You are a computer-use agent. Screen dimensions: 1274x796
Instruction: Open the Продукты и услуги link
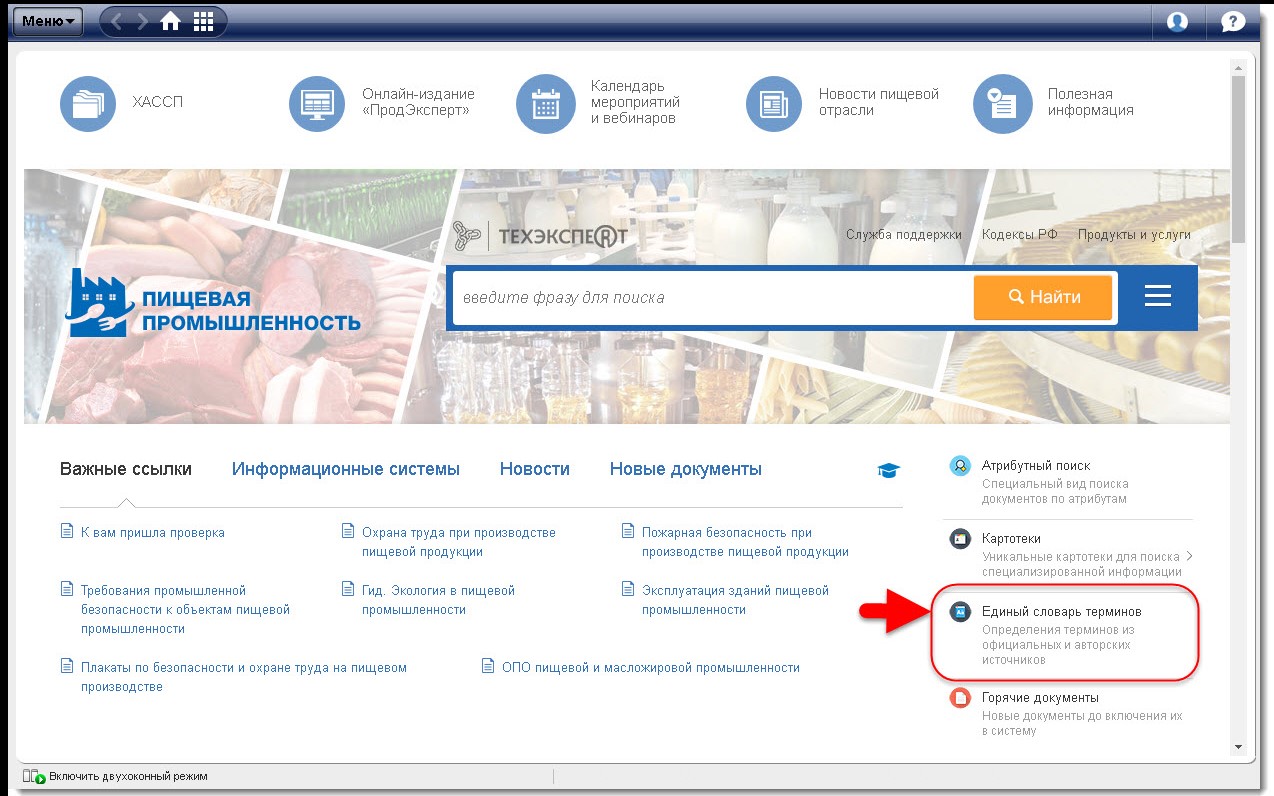pyautogui.click(x=1134, y=235)
